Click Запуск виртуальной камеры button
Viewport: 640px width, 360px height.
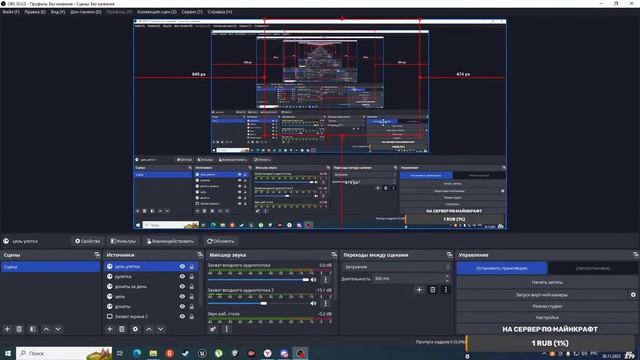pos(542,294)
